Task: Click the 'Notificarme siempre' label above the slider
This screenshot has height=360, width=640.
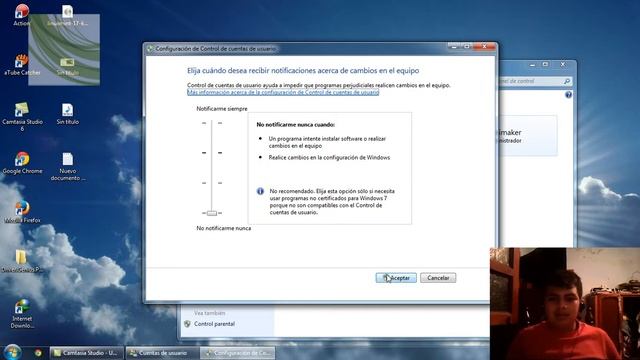Action: [x=222, y=109]
